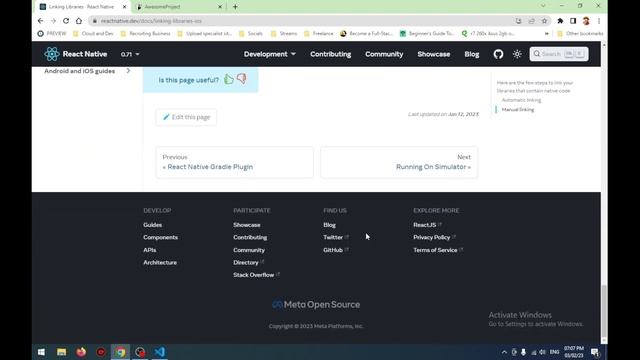Image resolution: width=640 pixels, height=360 pixels.
Task: Open the footer Directory link
Action: coord(249,262)
